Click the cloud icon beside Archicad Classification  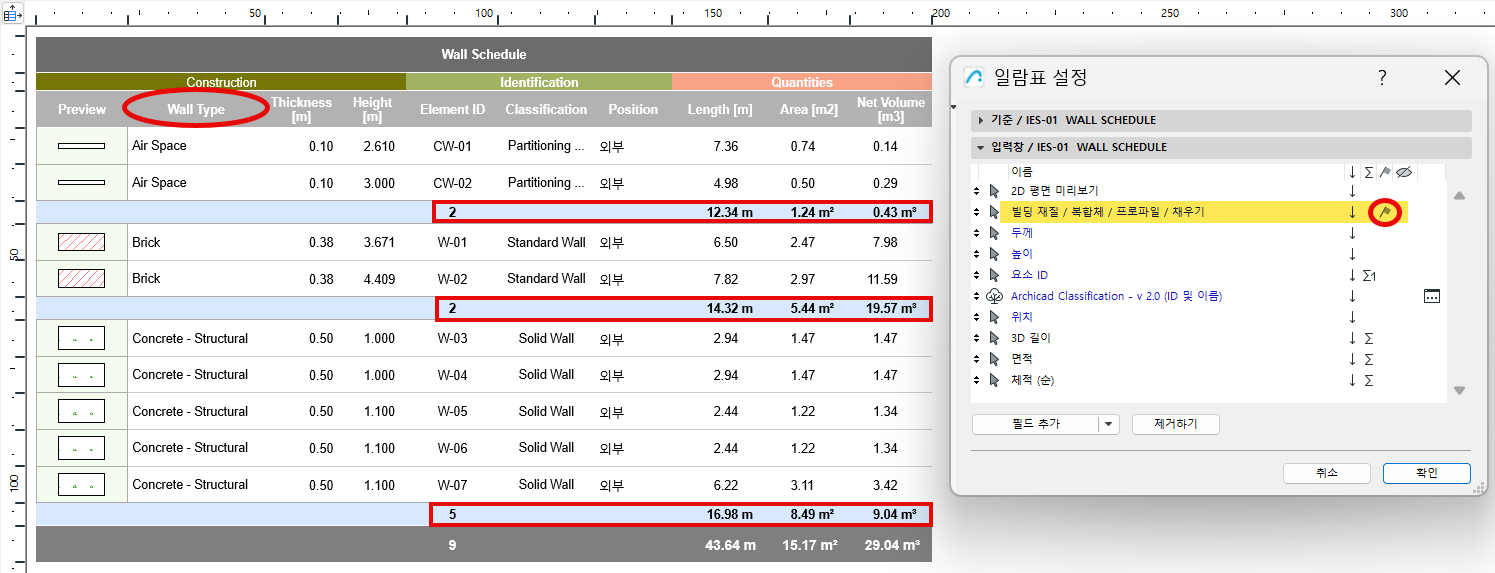coord(994,296)
